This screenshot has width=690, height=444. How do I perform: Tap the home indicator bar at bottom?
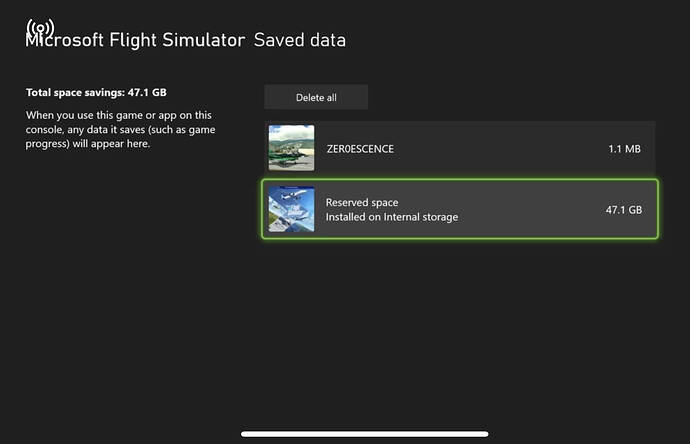(364, 434)
